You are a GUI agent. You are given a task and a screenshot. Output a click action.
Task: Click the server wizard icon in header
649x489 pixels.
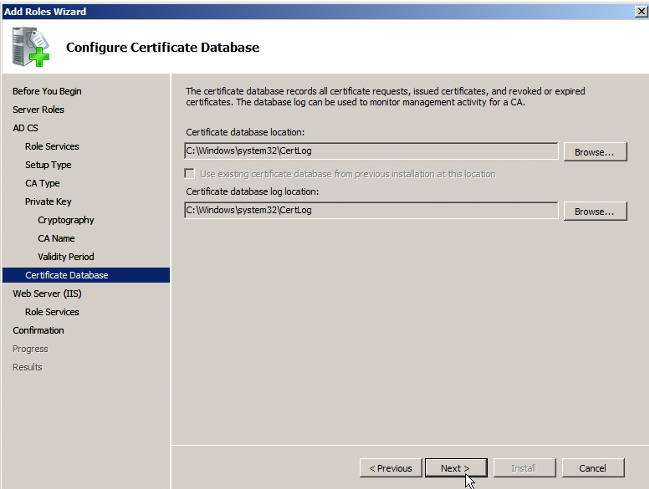click(29, 47)
